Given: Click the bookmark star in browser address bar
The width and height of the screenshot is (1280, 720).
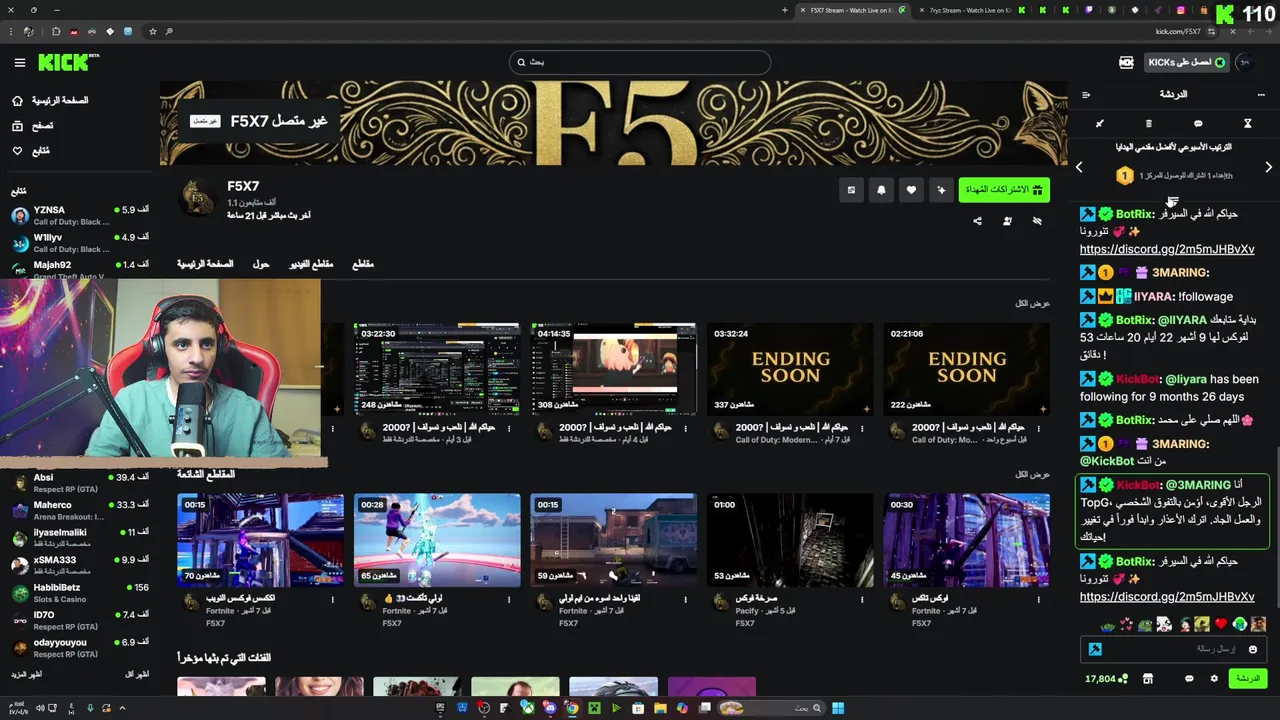Looking at the screenshot, I should 152,31.
